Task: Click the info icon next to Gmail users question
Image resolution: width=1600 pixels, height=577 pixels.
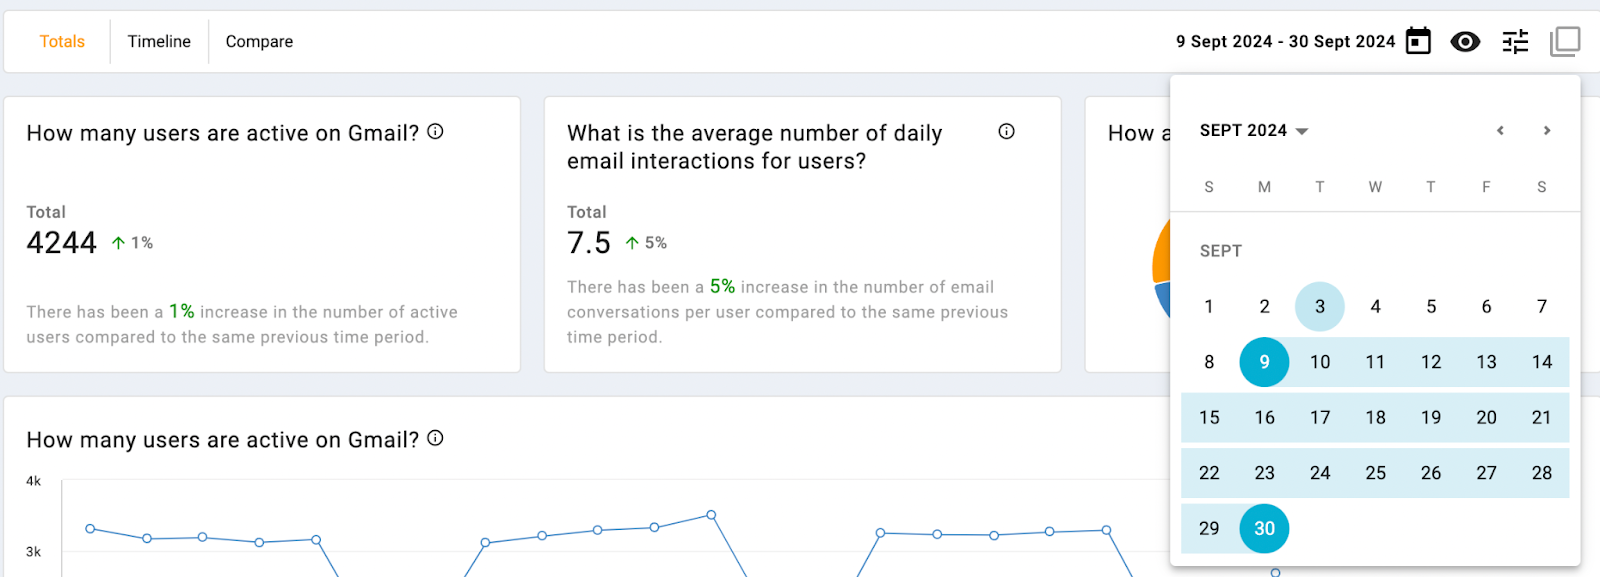Action: pyautogui.click(x=434, y=130)
